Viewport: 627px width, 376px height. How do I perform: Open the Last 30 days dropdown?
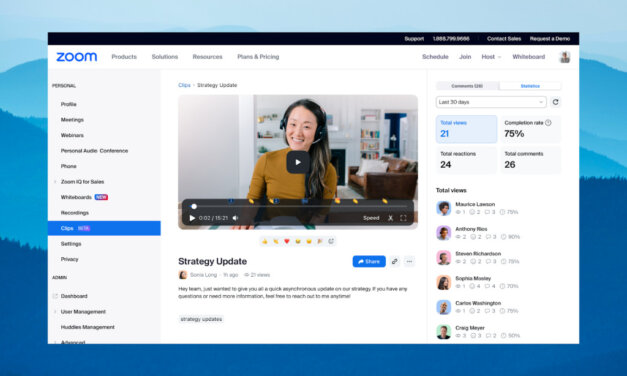[491, 102]
